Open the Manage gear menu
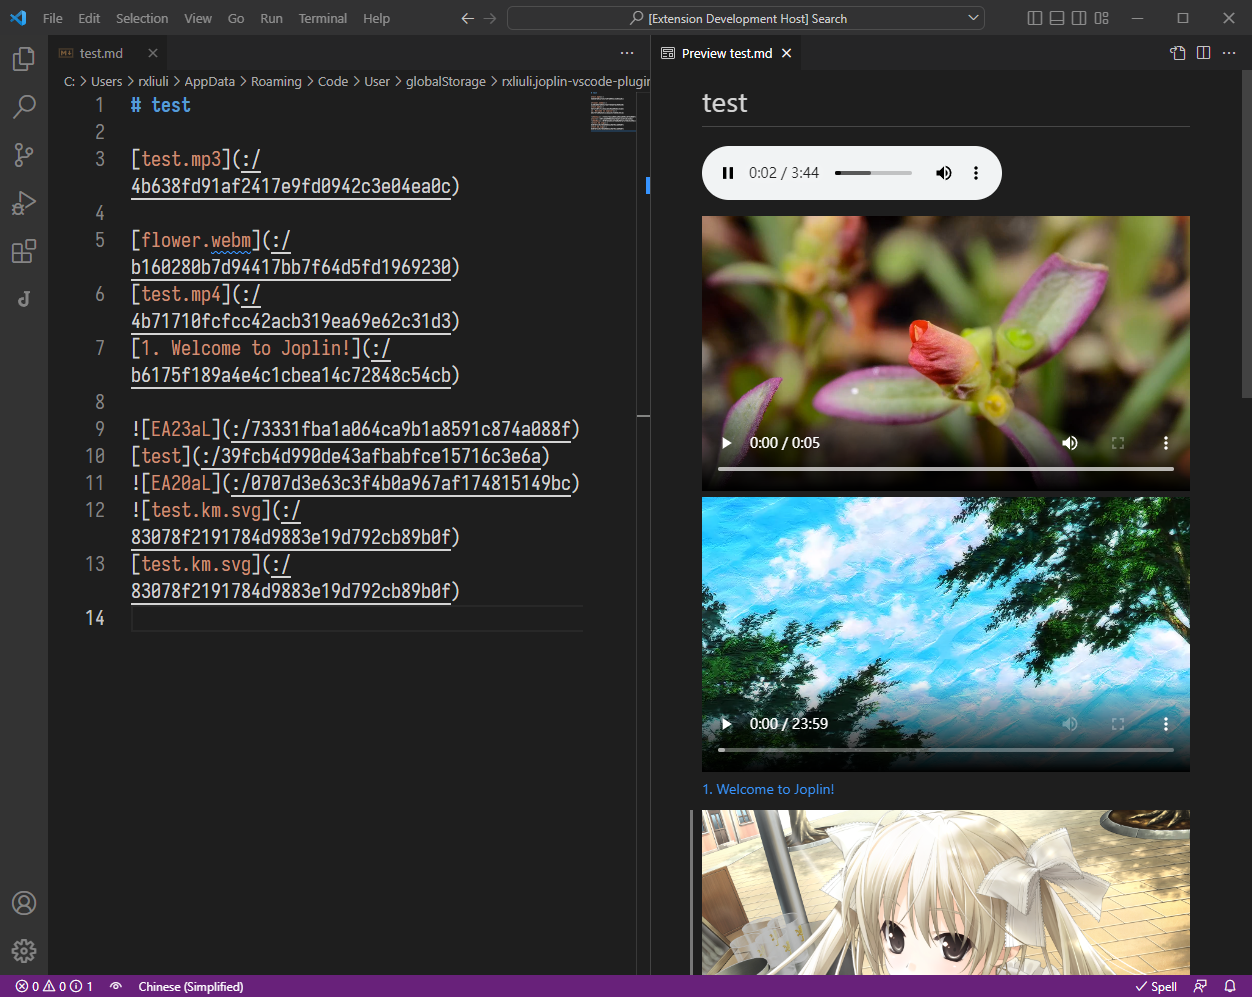The width and height of the screenshot is (1252, 997). click(x=24, y=951)
